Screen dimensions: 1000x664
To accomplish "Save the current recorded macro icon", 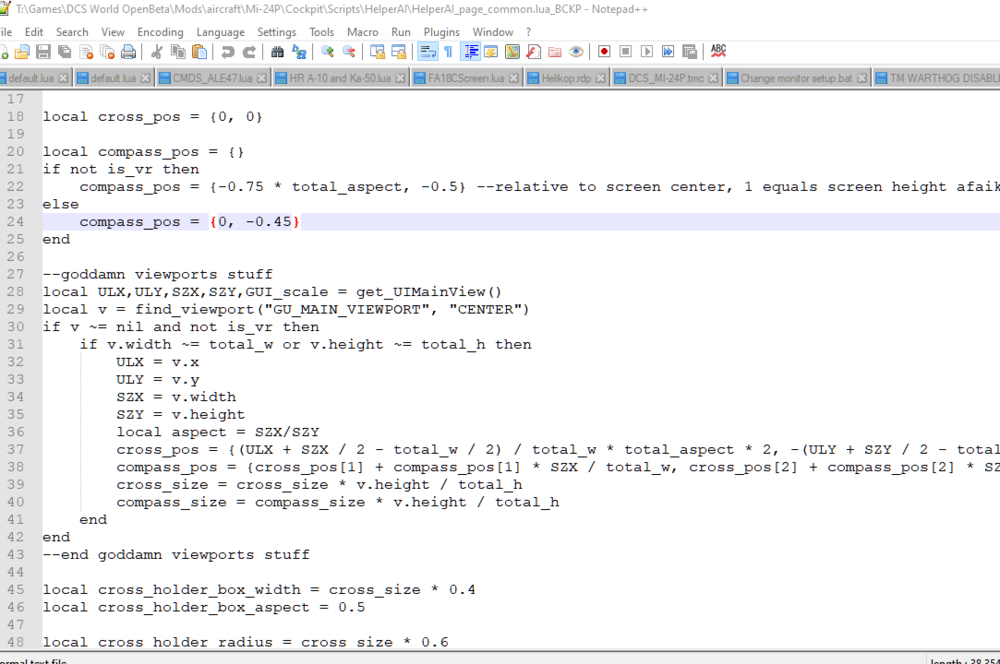I will click(x=689, y=52).
